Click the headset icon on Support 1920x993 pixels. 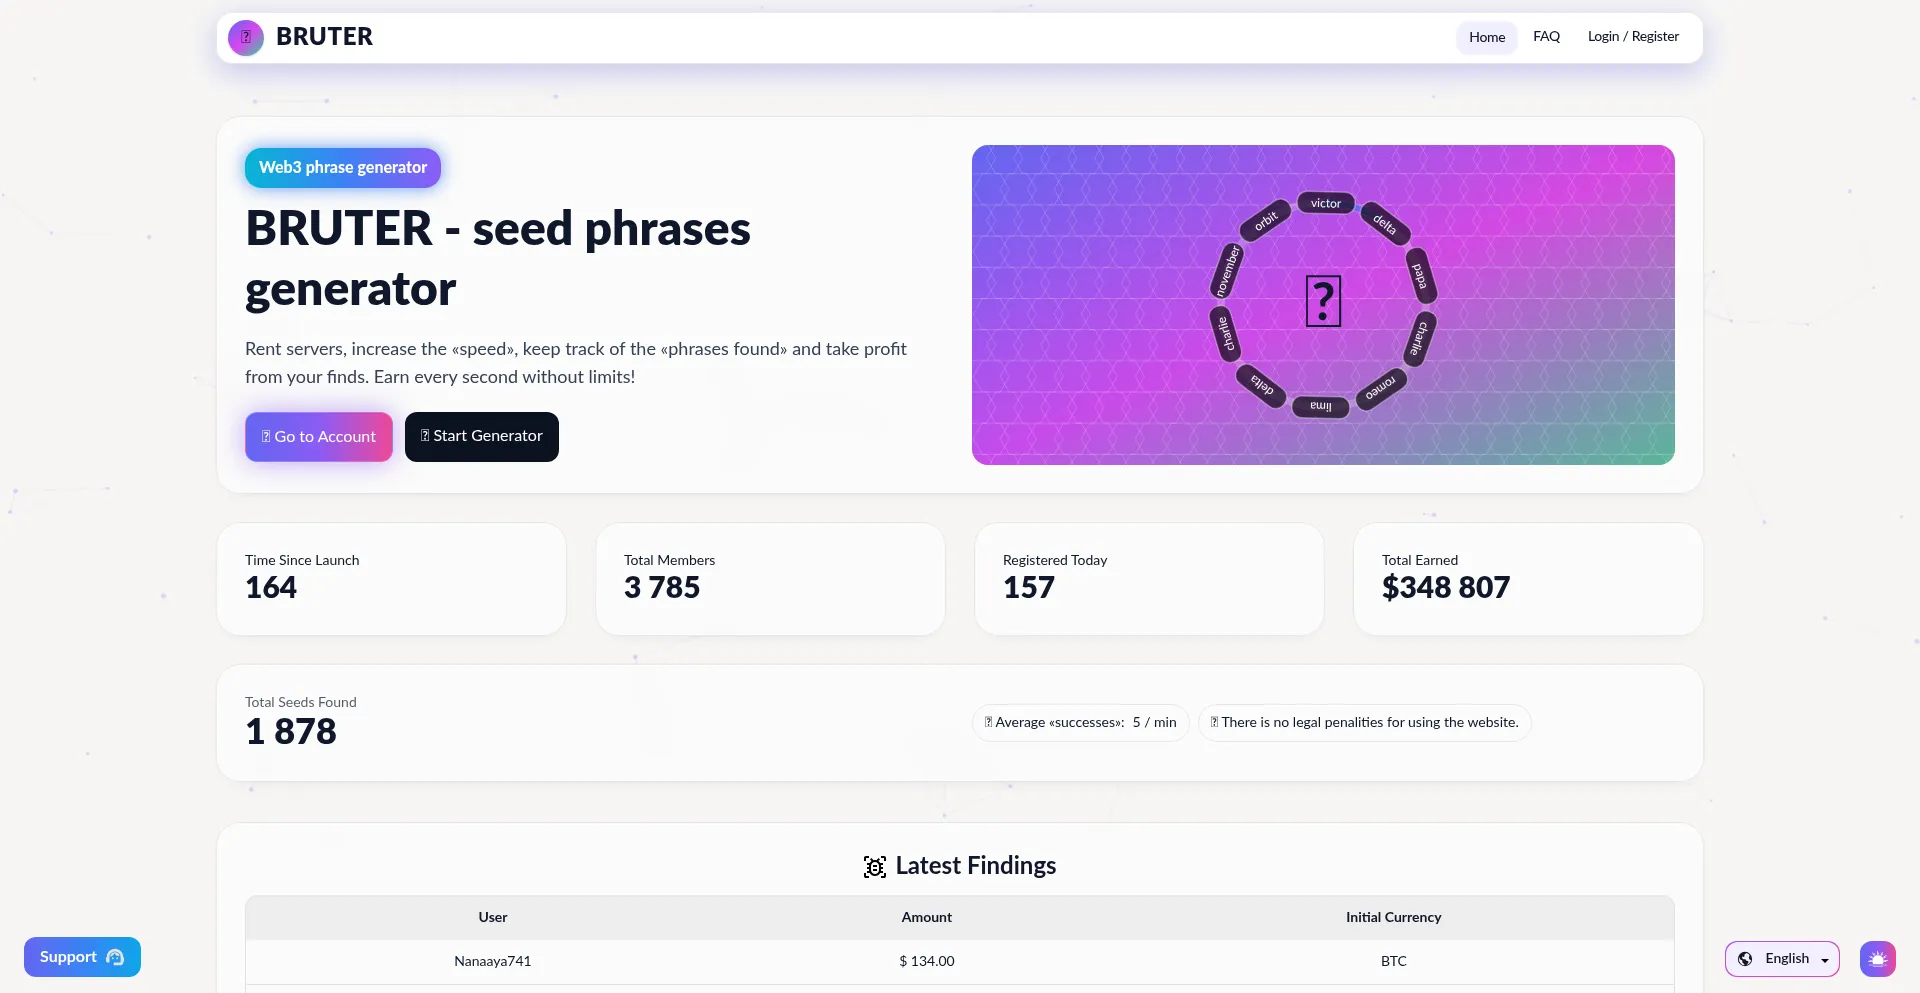tap(115, 957)
